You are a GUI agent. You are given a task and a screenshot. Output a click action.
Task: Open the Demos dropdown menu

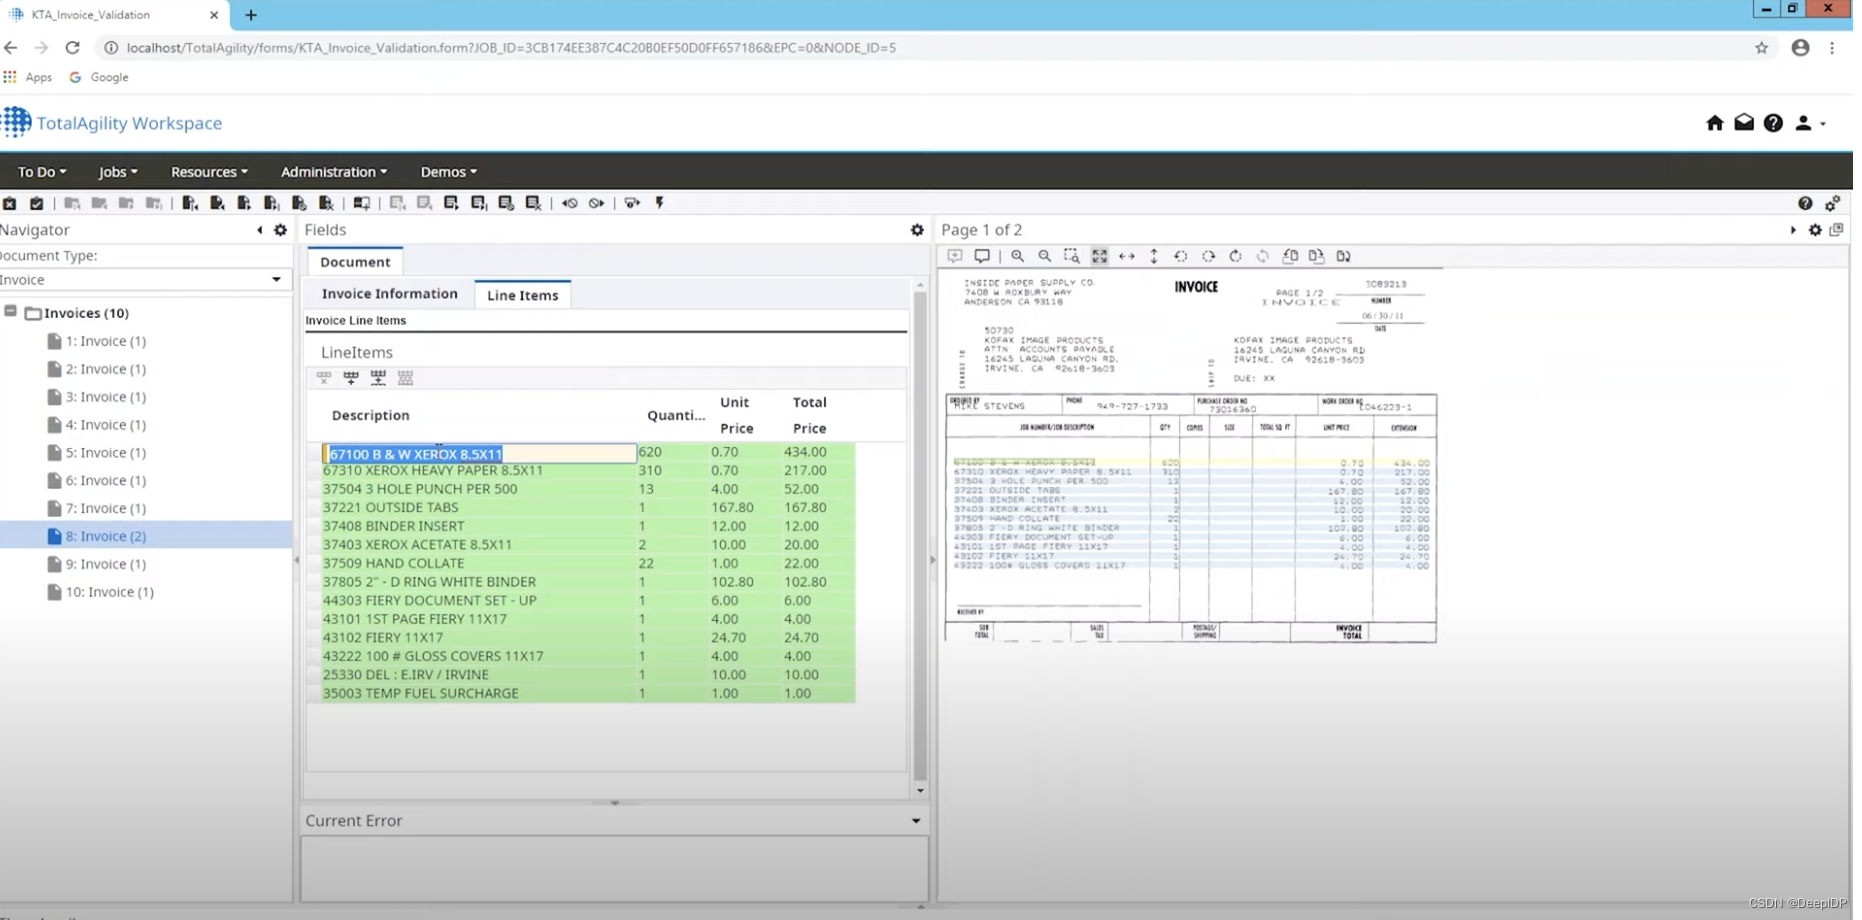(x=448, y=172)
